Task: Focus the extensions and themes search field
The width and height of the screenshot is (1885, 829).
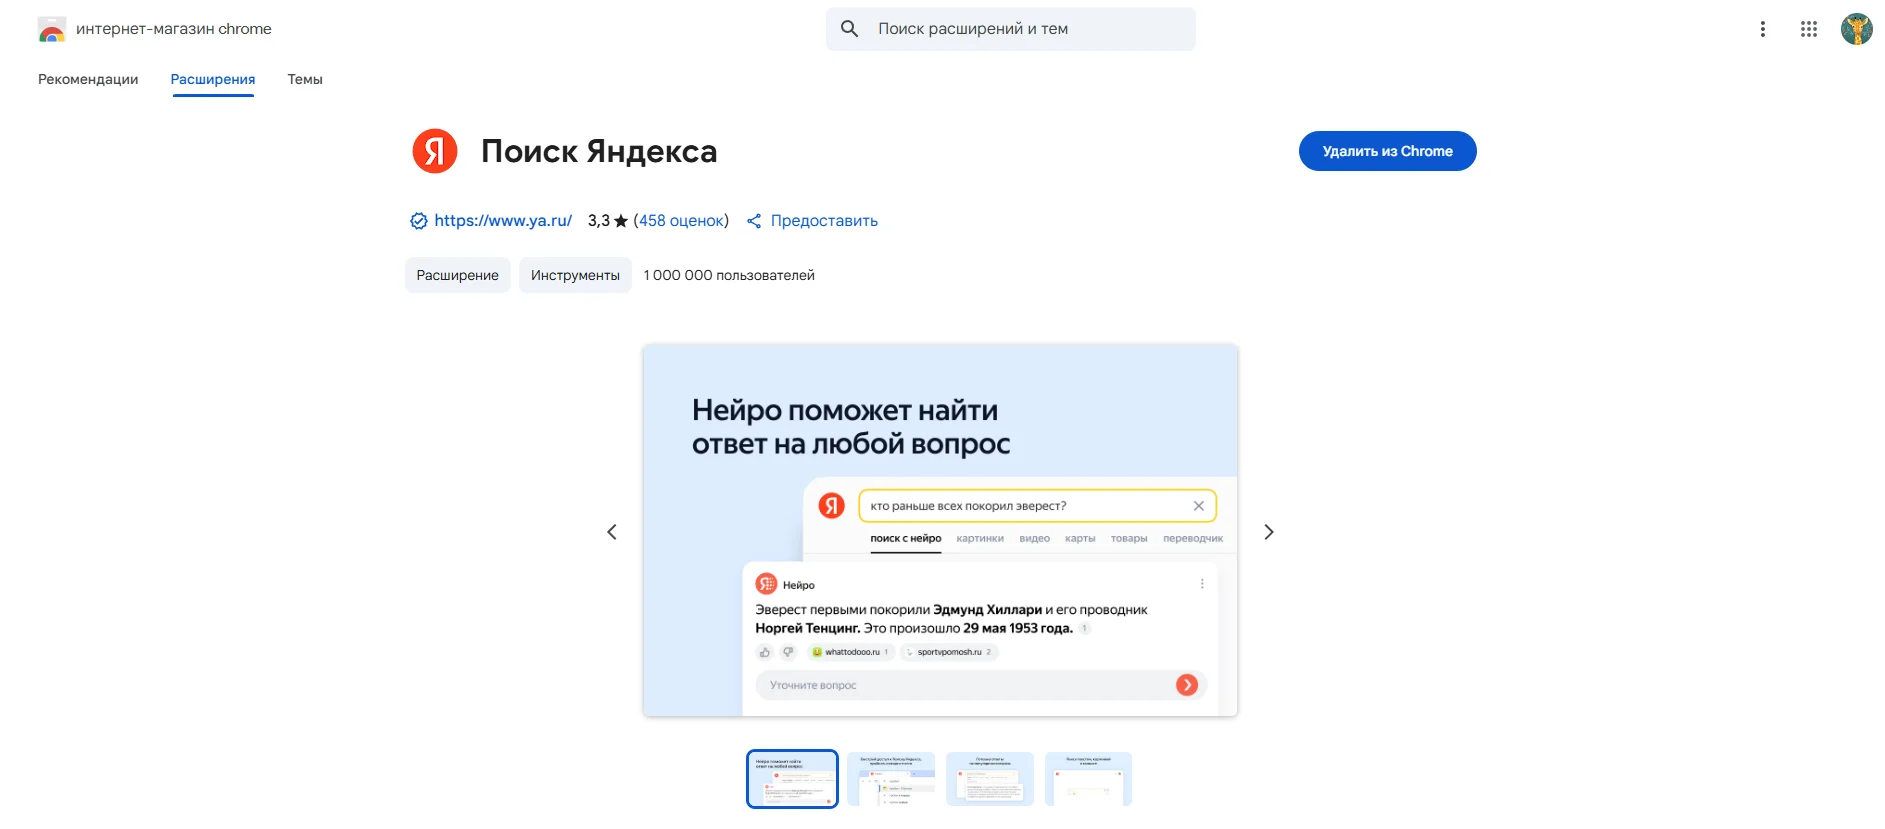Action: point(1010,29)
